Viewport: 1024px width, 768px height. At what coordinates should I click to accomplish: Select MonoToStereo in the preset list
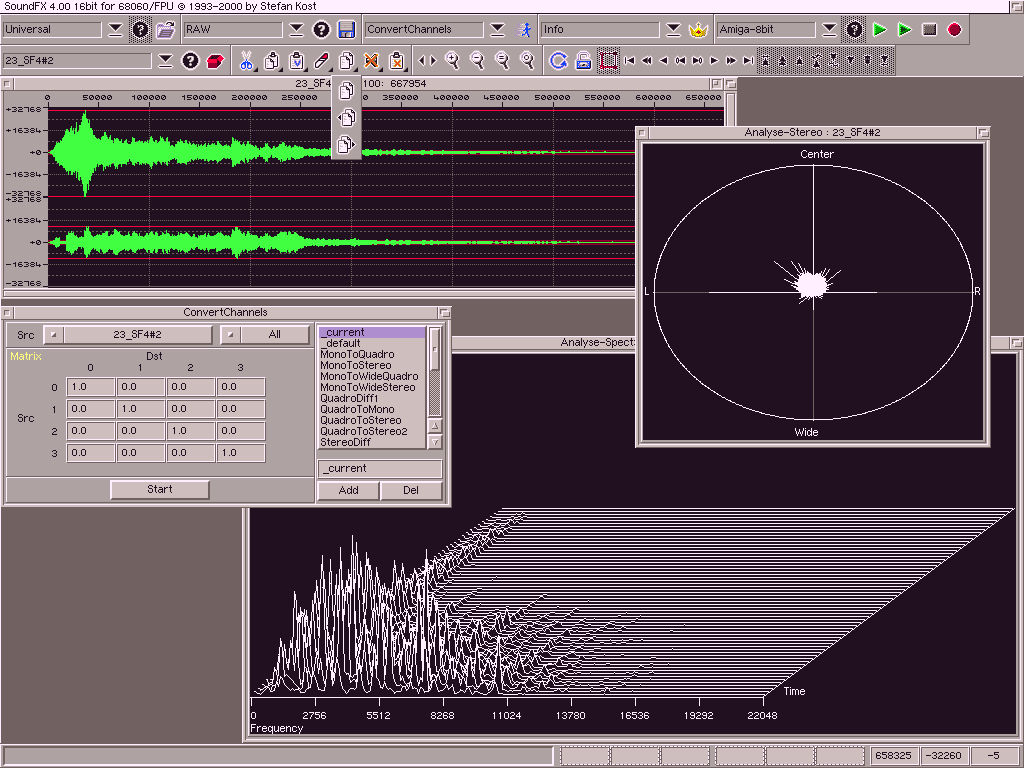pos(356,365)
